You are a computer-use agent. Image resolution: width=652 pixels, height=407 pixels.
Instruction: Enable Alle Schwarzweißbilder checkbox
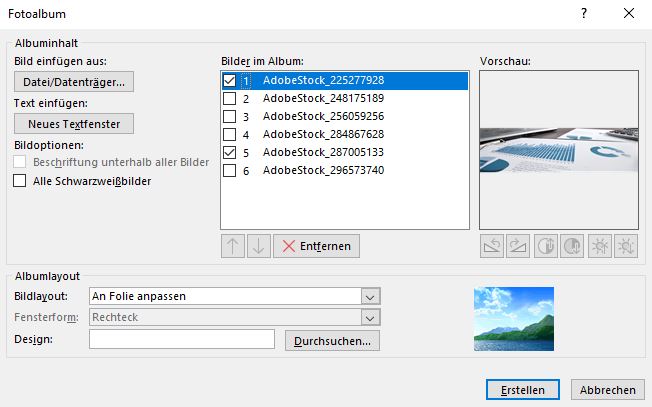(x=20, y=181)
